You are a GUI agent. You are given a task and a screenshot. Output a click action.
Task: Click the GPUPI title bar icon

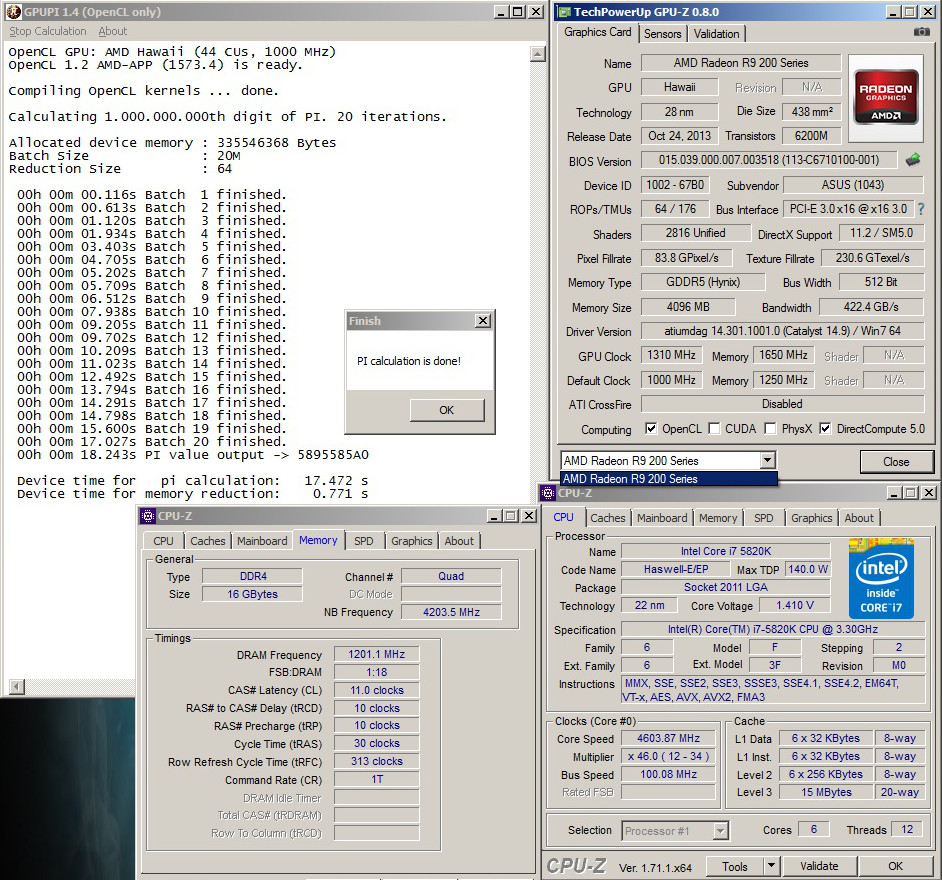(x=13, y=11)
